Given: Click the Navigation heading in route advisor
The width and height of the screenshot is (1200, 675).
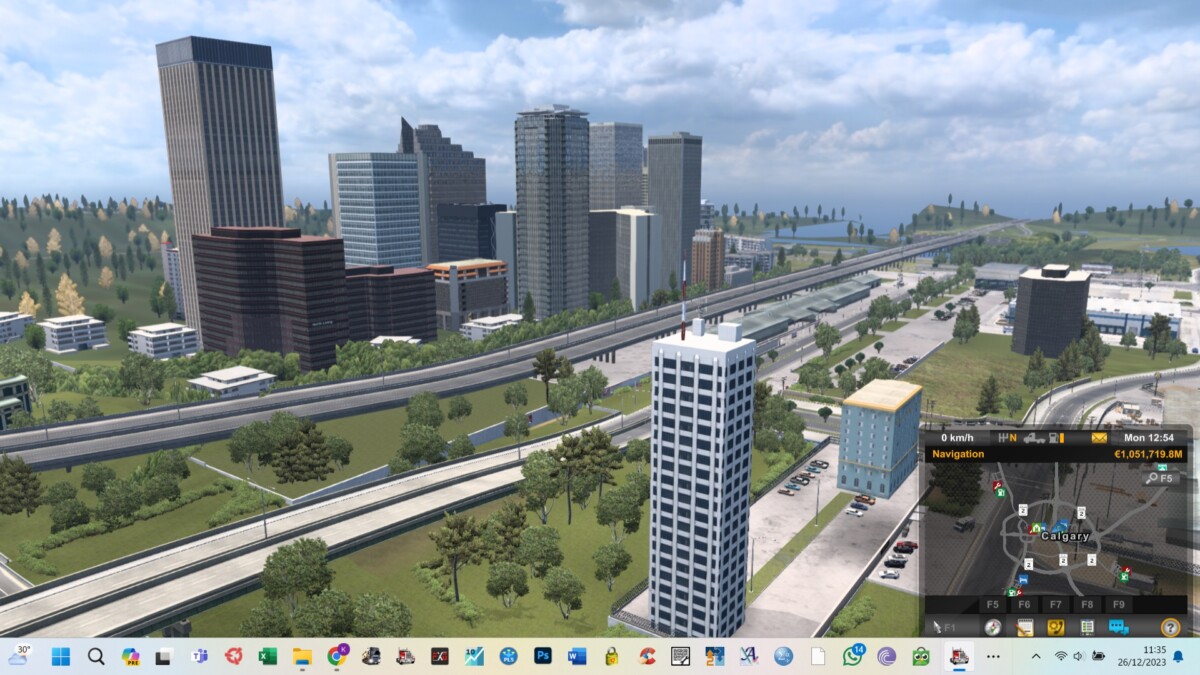Looking at the screenshot, I should [958, 454].
